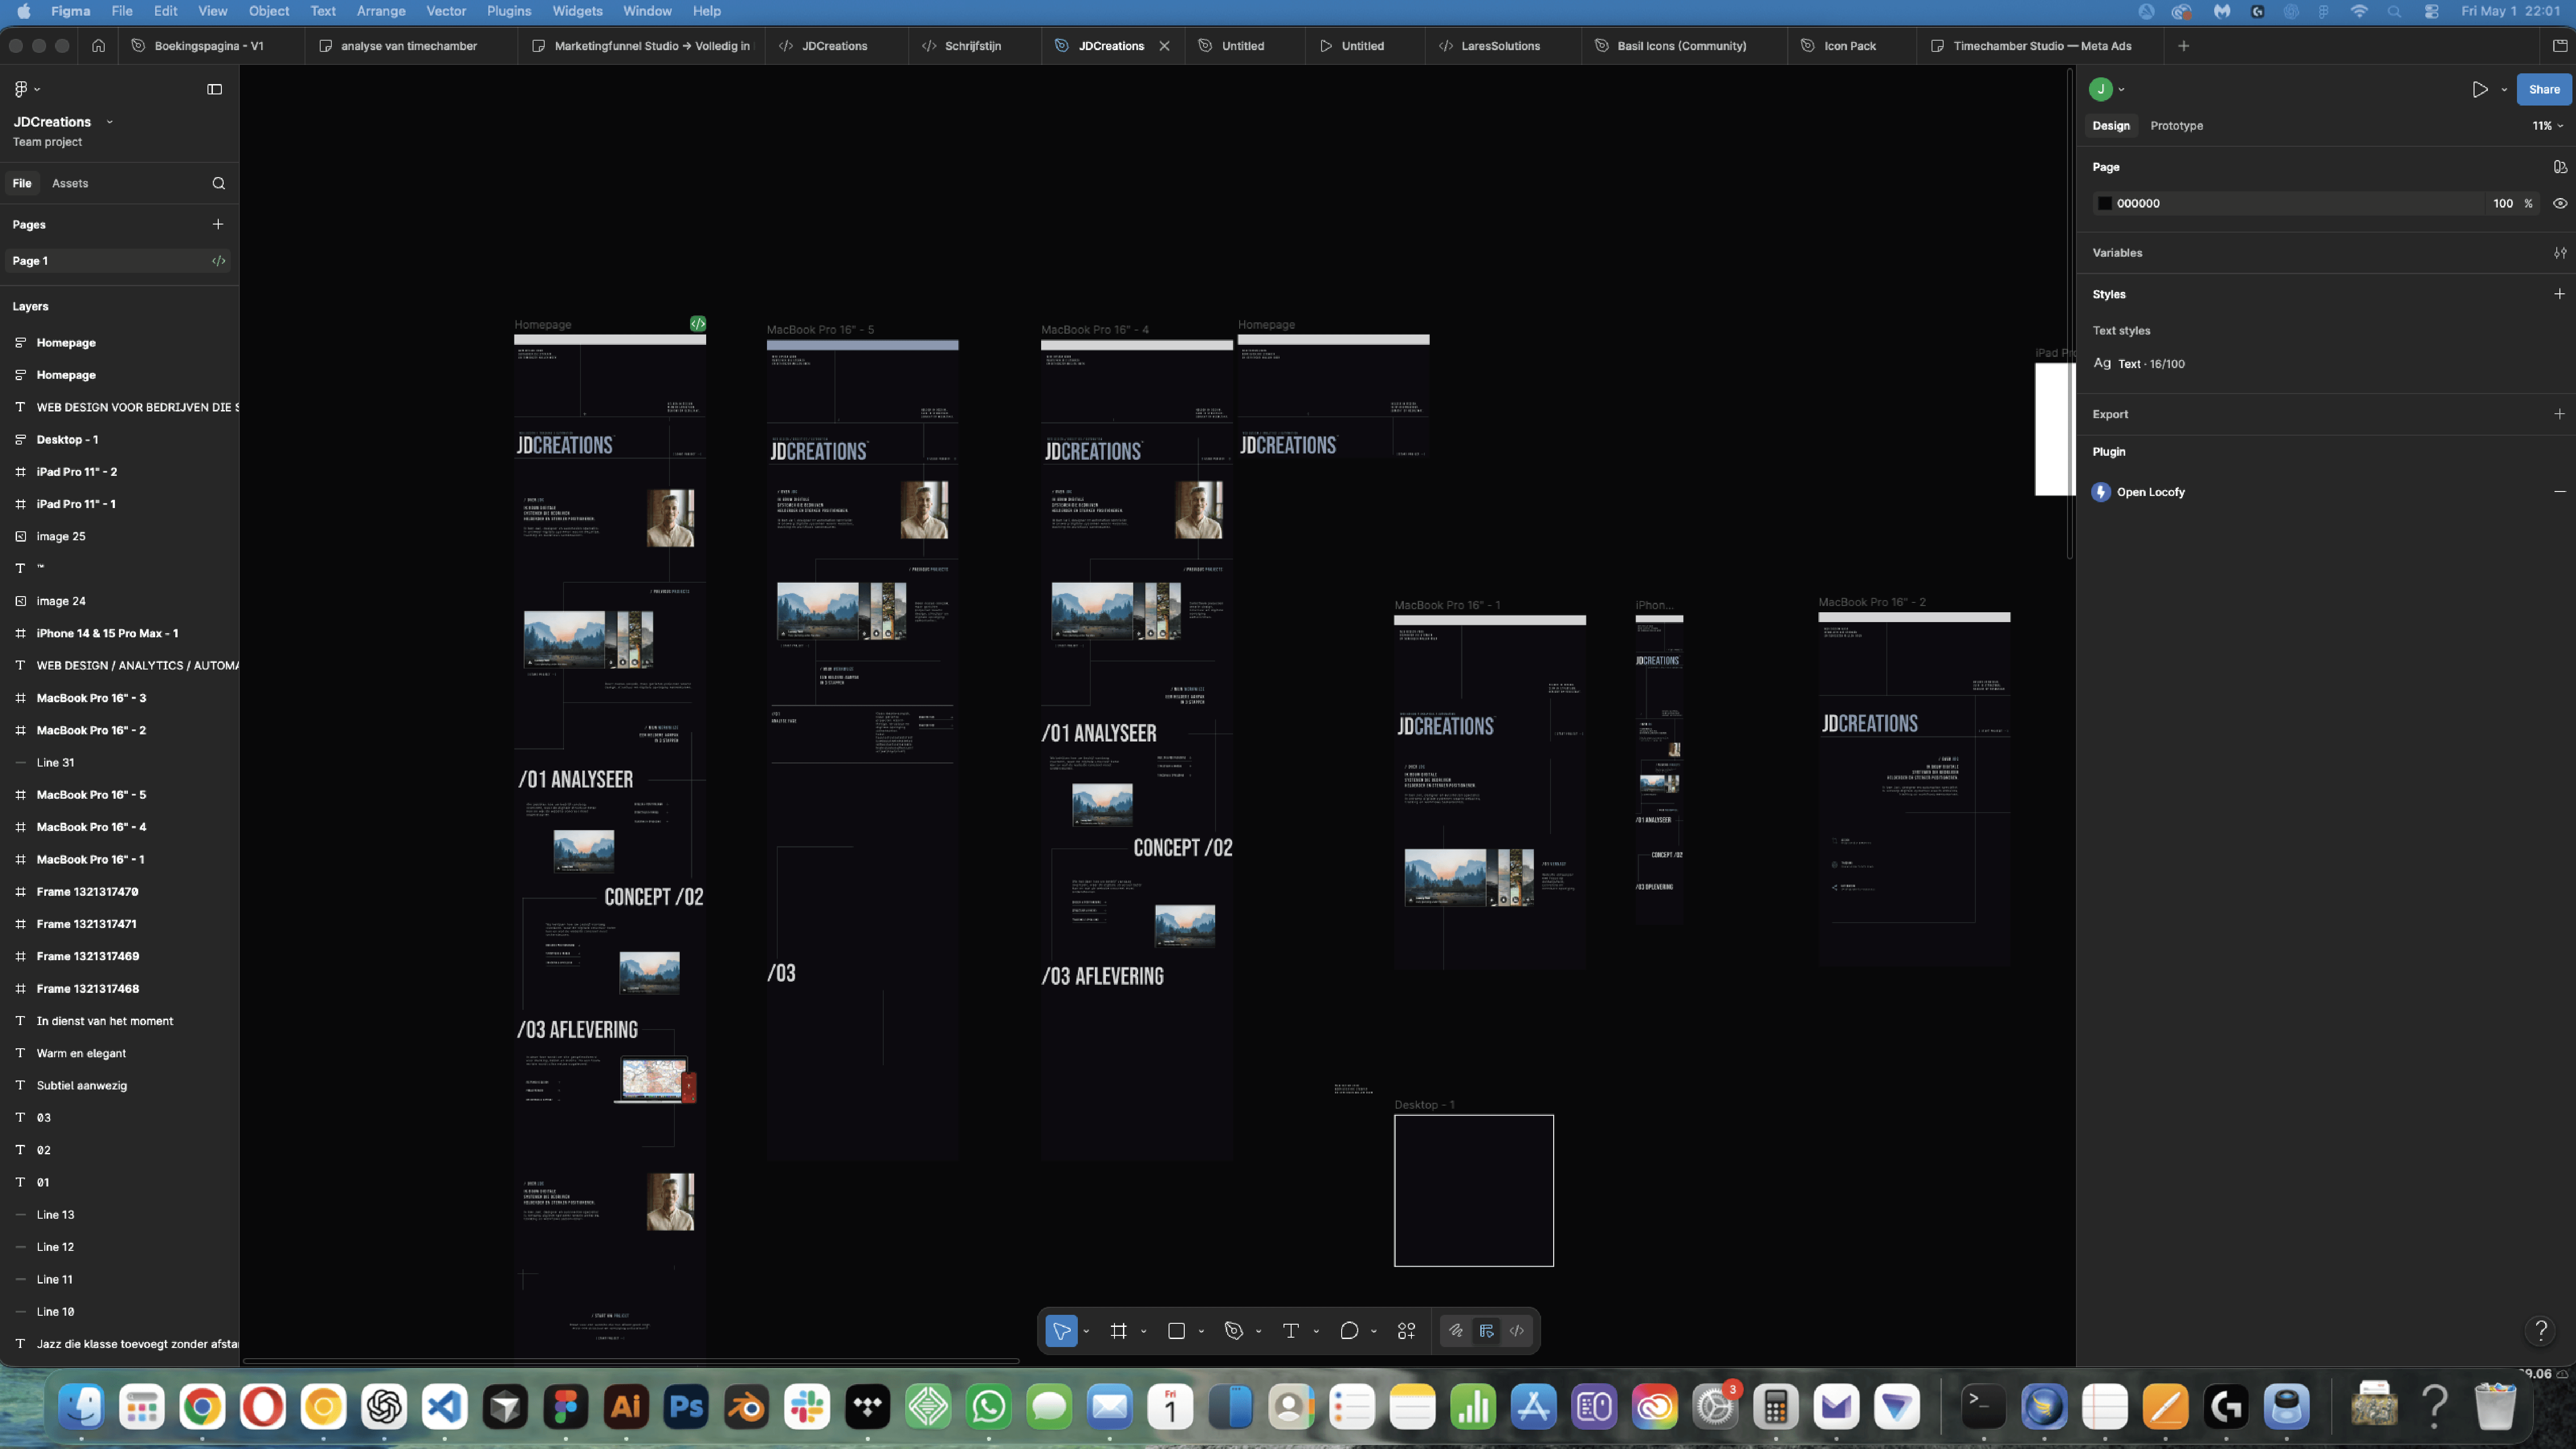Open the Plugins menu
The height and width of the screenshot is (1449, 2576).
click(x=508, y=11)
